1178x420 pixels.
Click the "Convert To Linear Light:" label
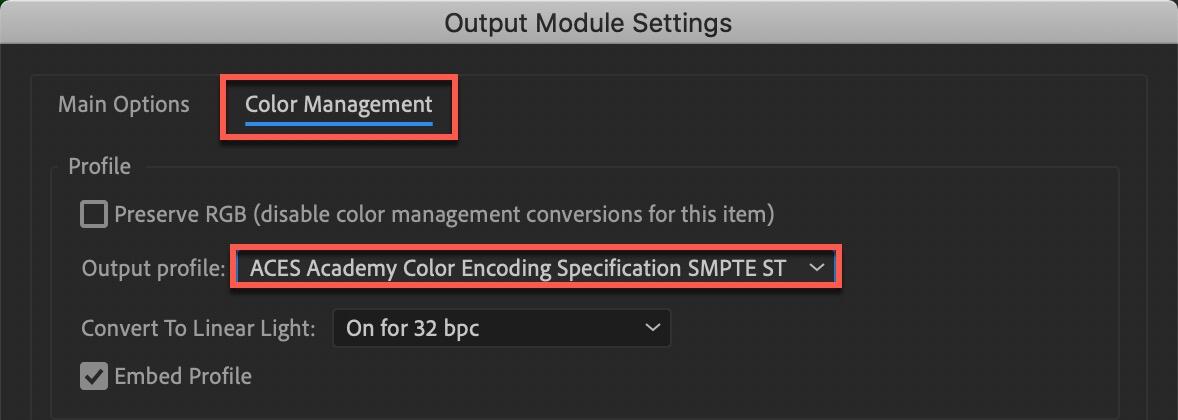(199, 327)
